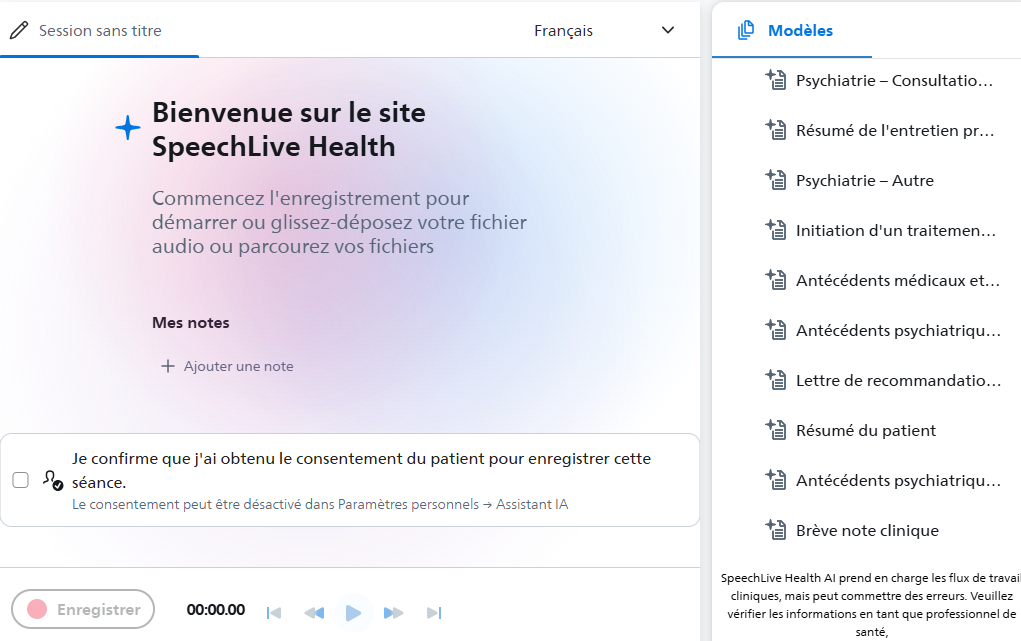Click the Modèles documents icon
The width and height of the screenshot is (1021, 641).
pyautogui.click(x=746, y=31)
